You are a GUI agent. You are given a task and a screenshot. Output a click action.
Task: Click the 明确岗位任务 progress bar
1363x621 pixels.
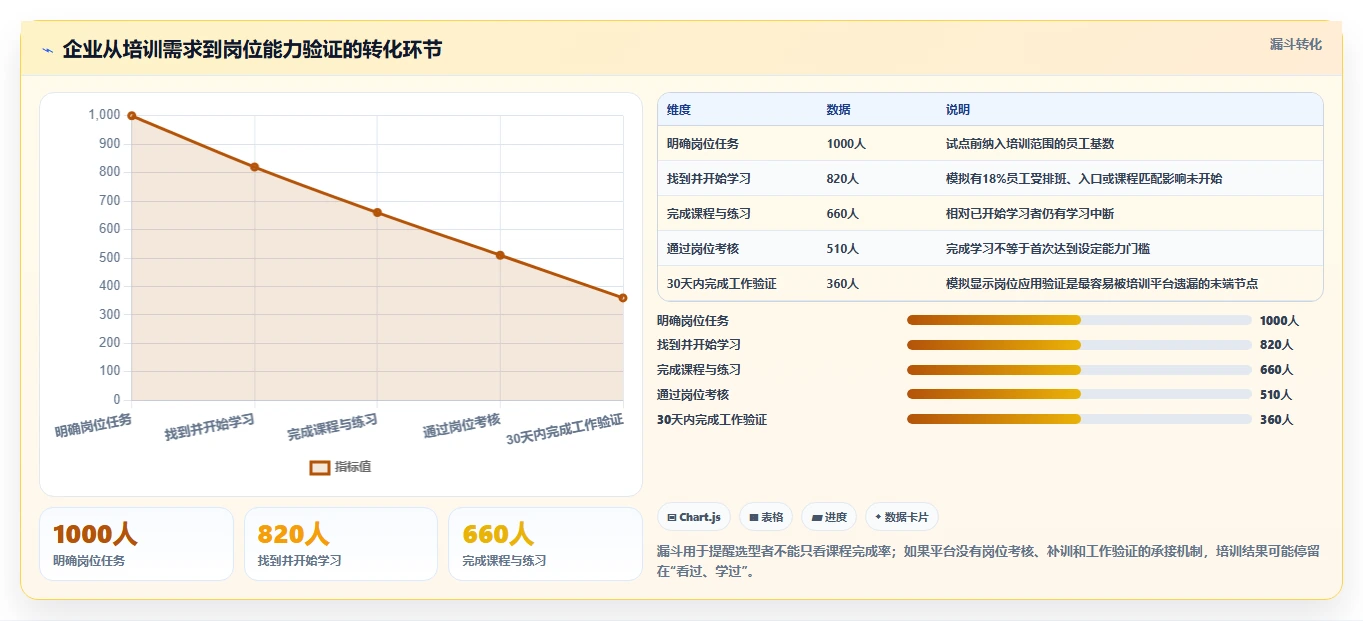1079,320
